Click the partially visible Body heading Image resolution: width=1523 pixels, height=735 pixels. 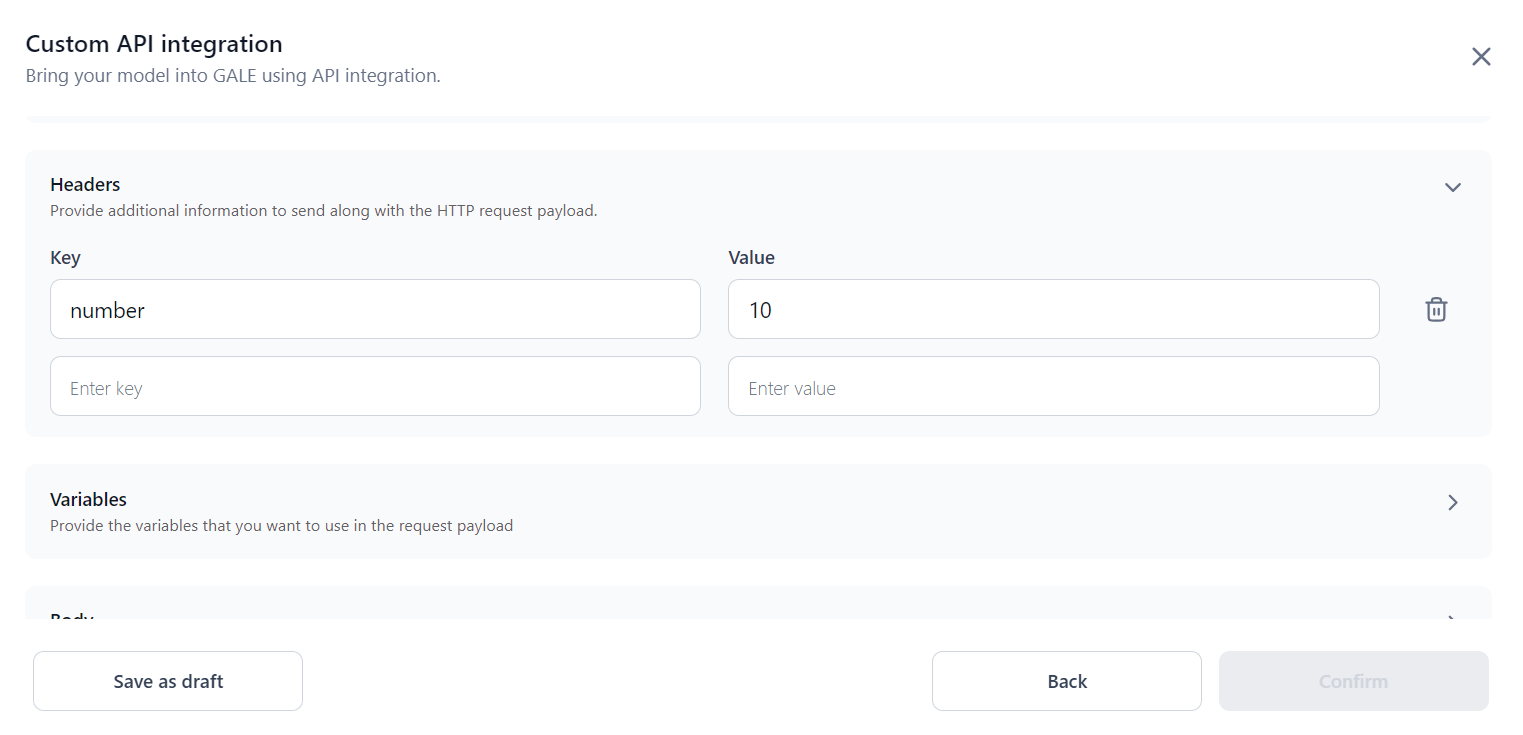click(x=72, y=615)
